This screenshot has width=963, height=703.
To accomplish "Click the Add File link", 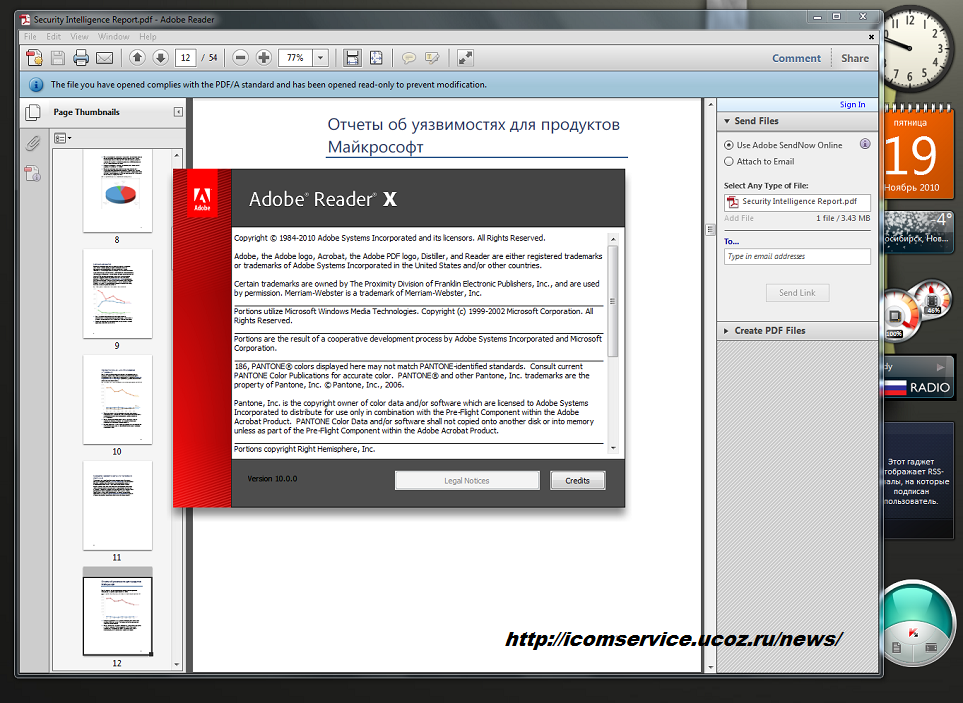I will pos(739,218).
